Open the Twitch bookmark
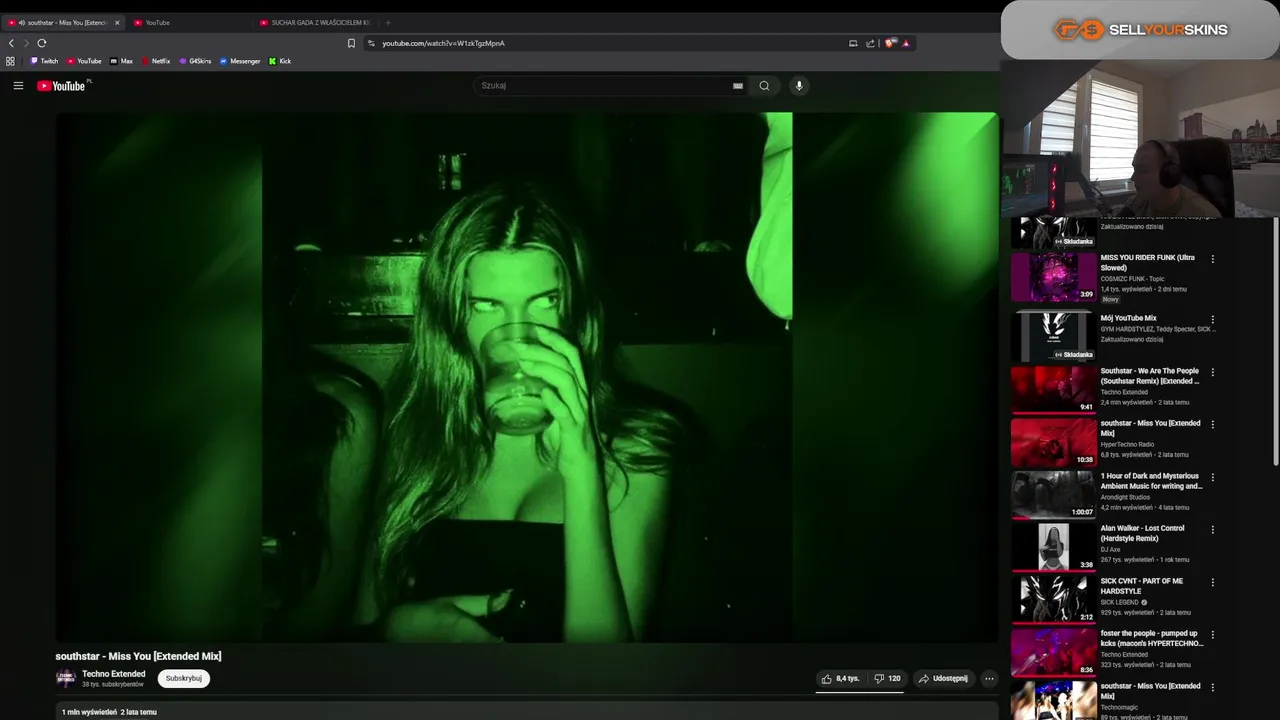This screenshot has width=1280, height=720. coord(44,61)
